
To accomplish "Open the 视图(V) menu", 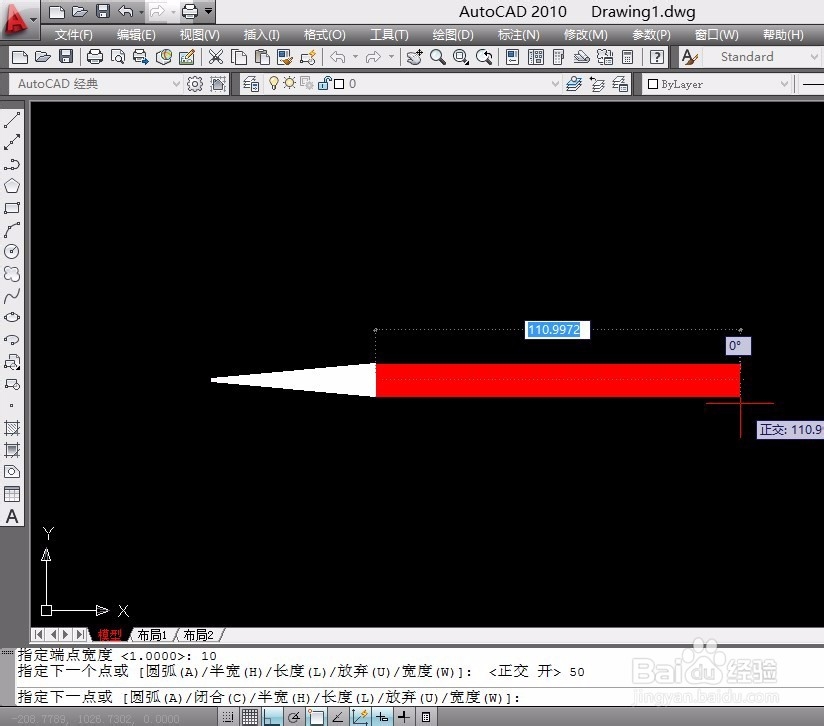I will [x=199, y=35].
